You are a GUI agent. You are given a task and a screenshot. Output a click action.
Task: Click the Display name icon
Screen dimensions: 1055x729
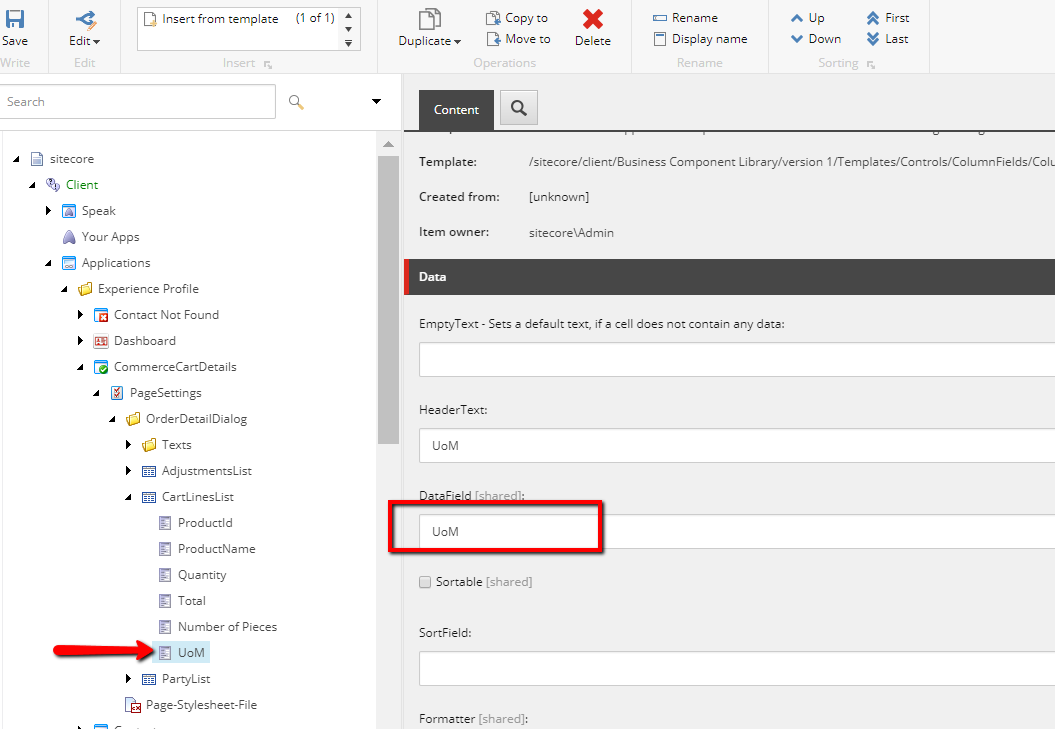[660, 39]
